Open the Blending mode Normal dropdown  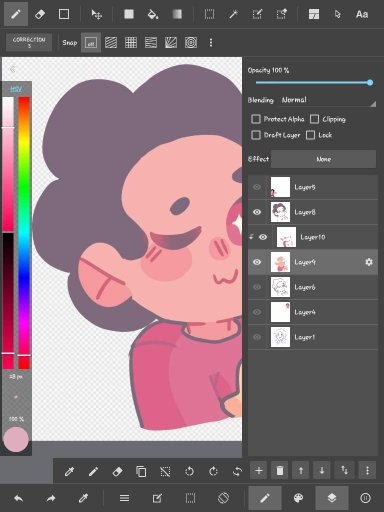(328, 100)
